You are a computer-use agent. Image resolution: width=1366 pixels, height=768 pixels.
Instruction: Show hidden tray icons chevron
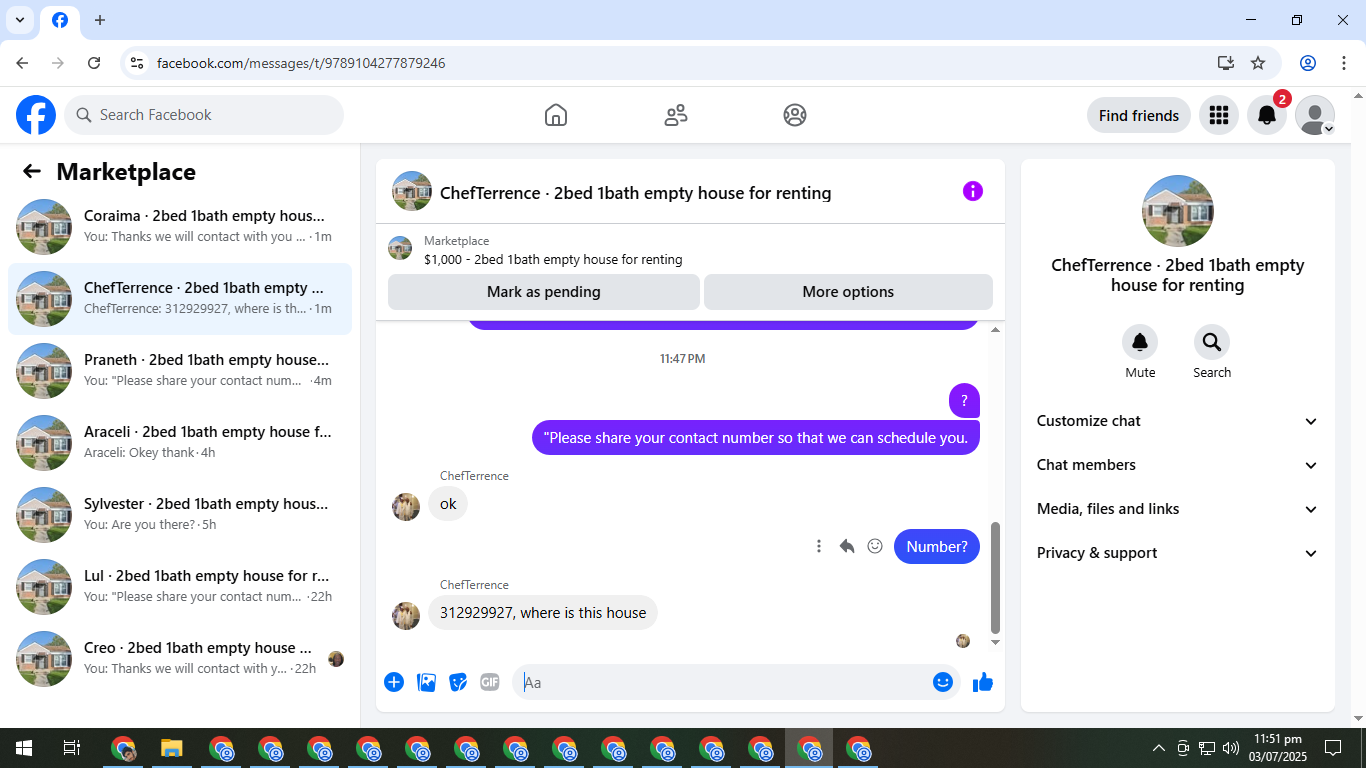(1159, 748)
